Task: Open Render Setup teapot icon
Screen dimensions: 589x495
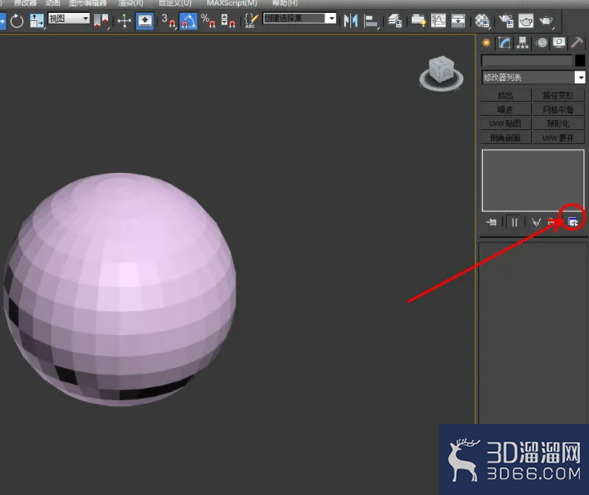Action: click(506, 21)
